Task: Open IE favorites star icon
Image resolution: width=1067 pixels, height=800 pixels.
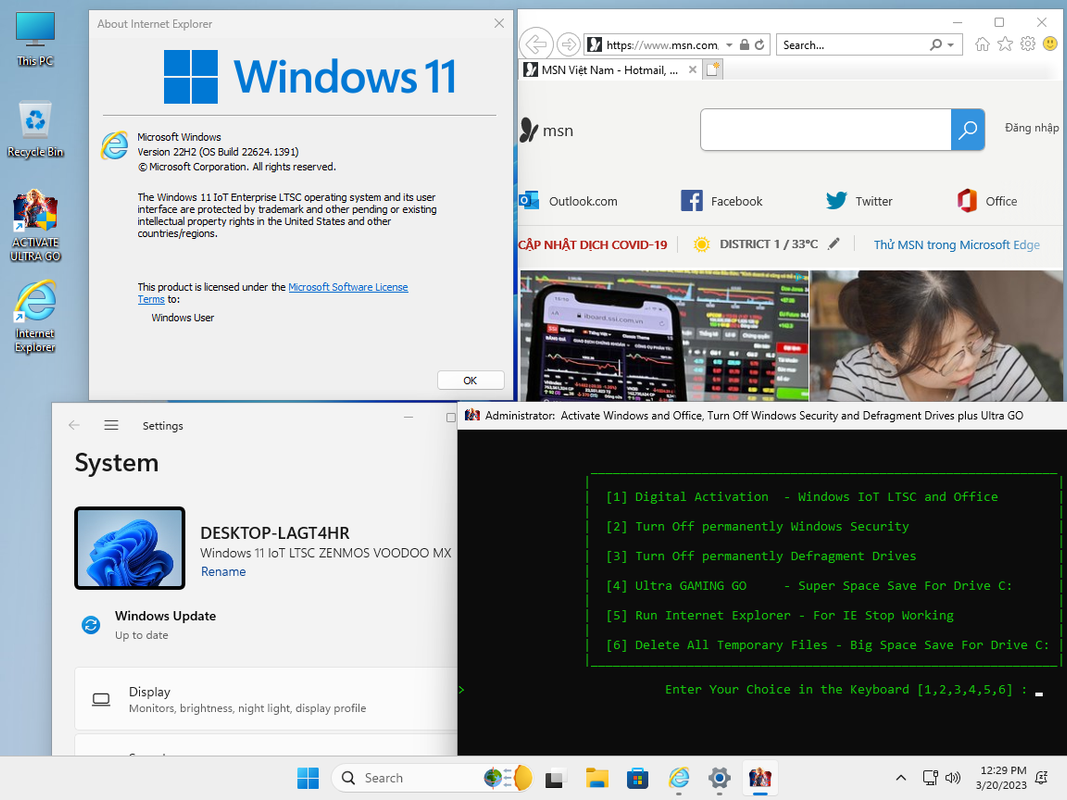Action: coord(1004,44)
